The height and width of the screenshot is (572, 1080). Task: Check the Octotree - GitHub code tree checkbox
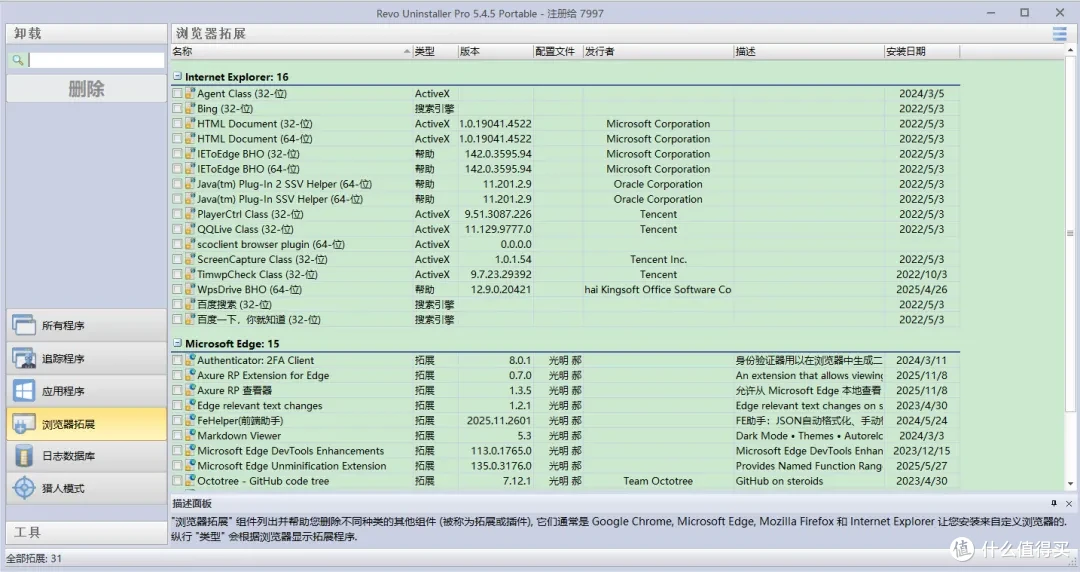pyautogui.click(x=178, y=481)
